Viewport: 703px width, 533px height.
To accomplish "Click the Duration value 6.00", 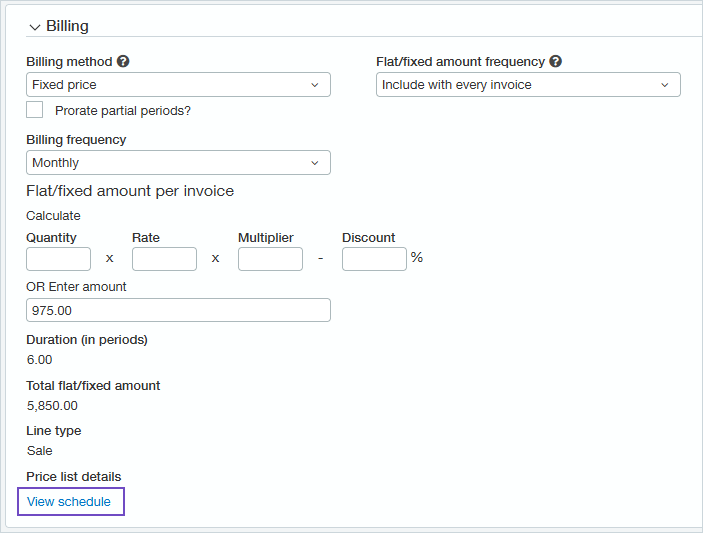I will pyautogui.click(x=40, y=359).
